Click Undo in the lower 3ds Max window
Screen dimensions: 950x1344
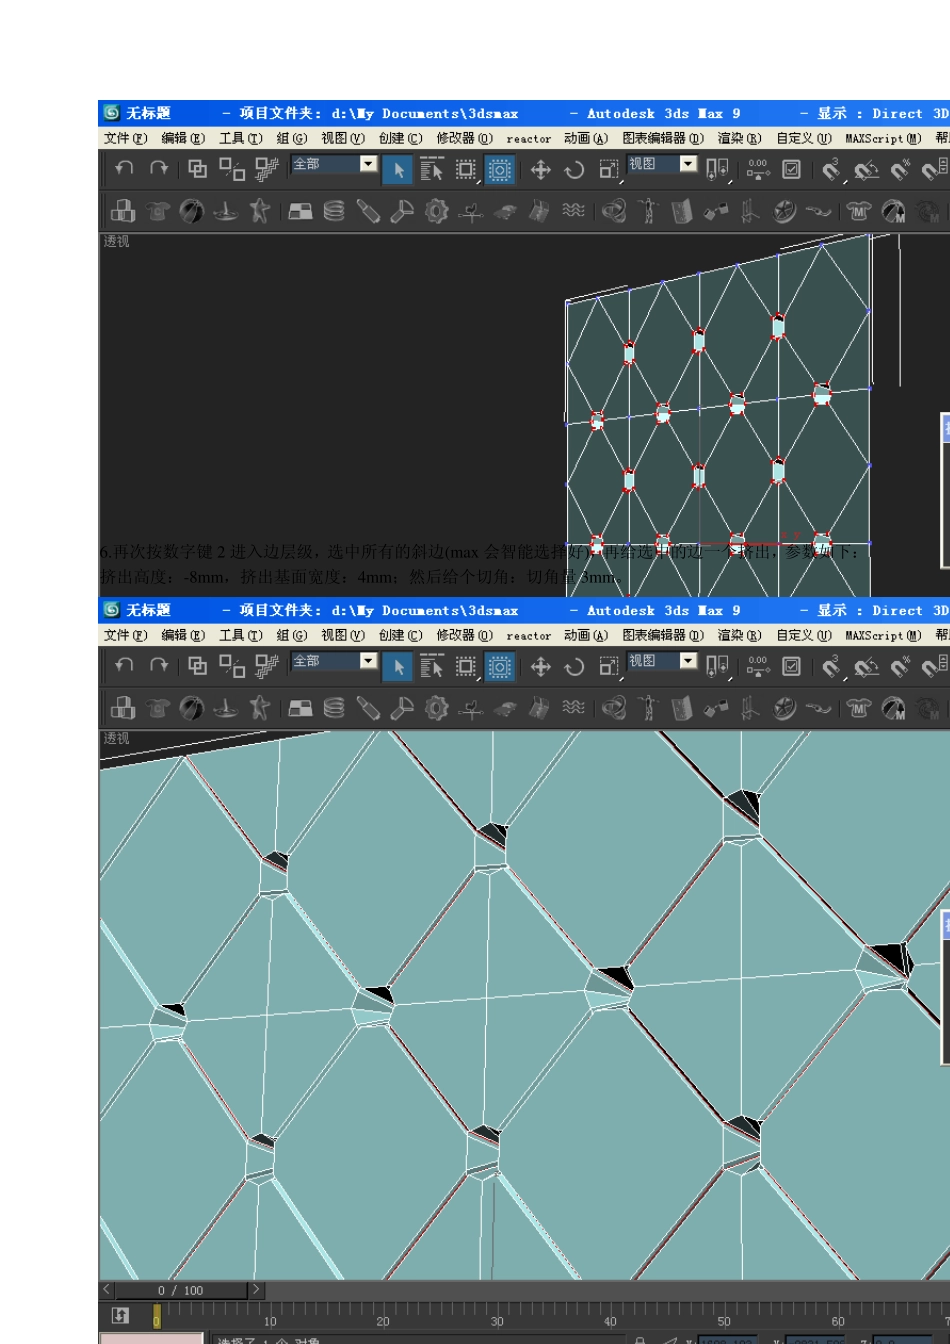124,666
